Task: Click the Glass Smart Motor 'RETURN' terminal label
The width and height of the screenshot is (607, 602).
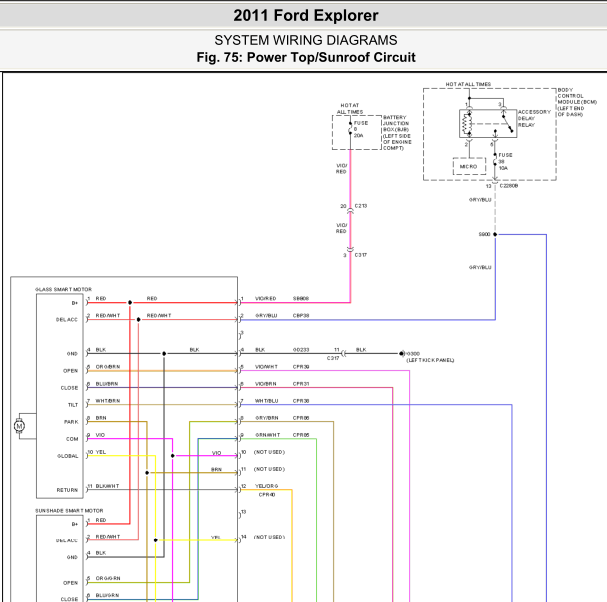Action: click(x=67, y=490)
